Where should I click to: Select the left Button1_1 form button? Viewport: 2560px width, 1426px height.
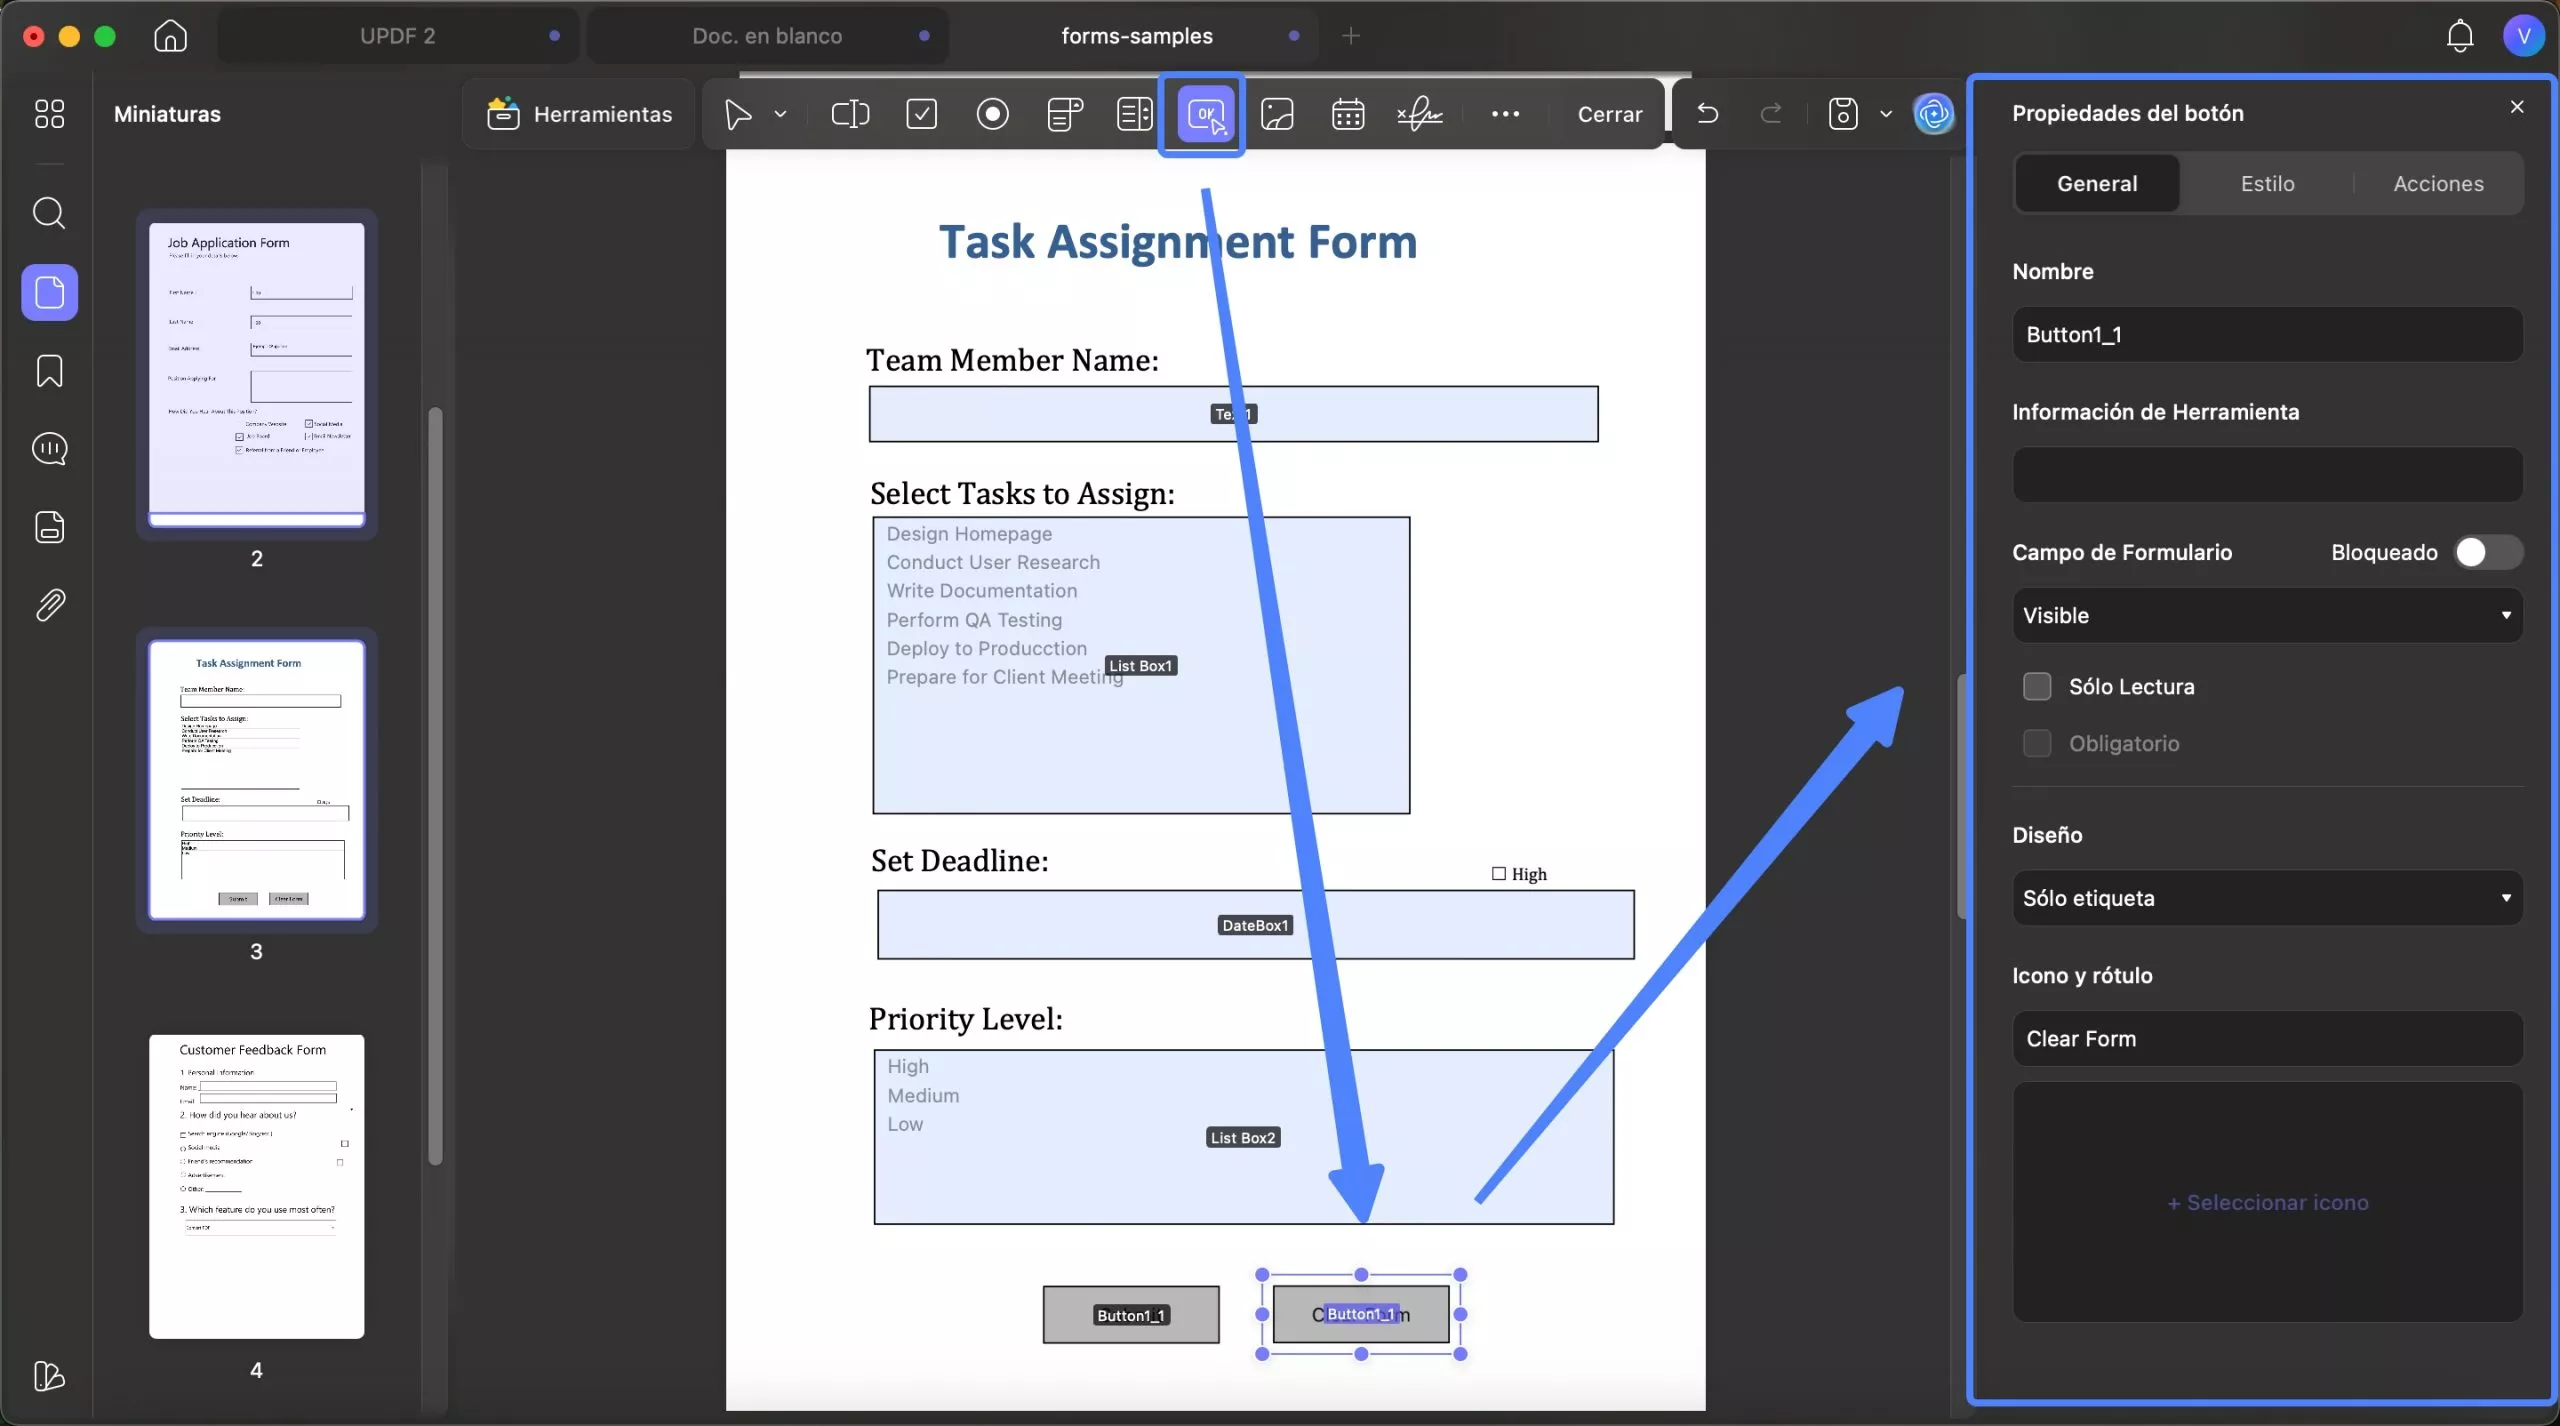(1131, 1315)
